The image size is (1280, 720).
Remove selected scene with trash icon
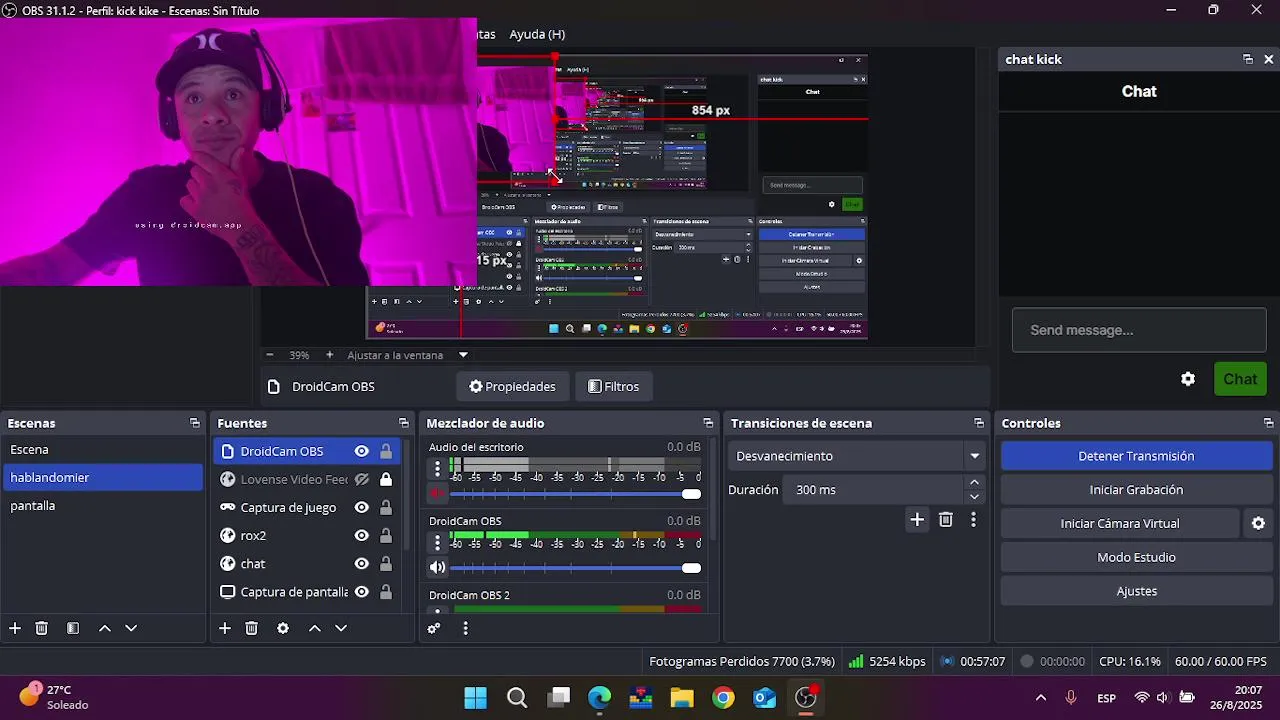[42, 628]
